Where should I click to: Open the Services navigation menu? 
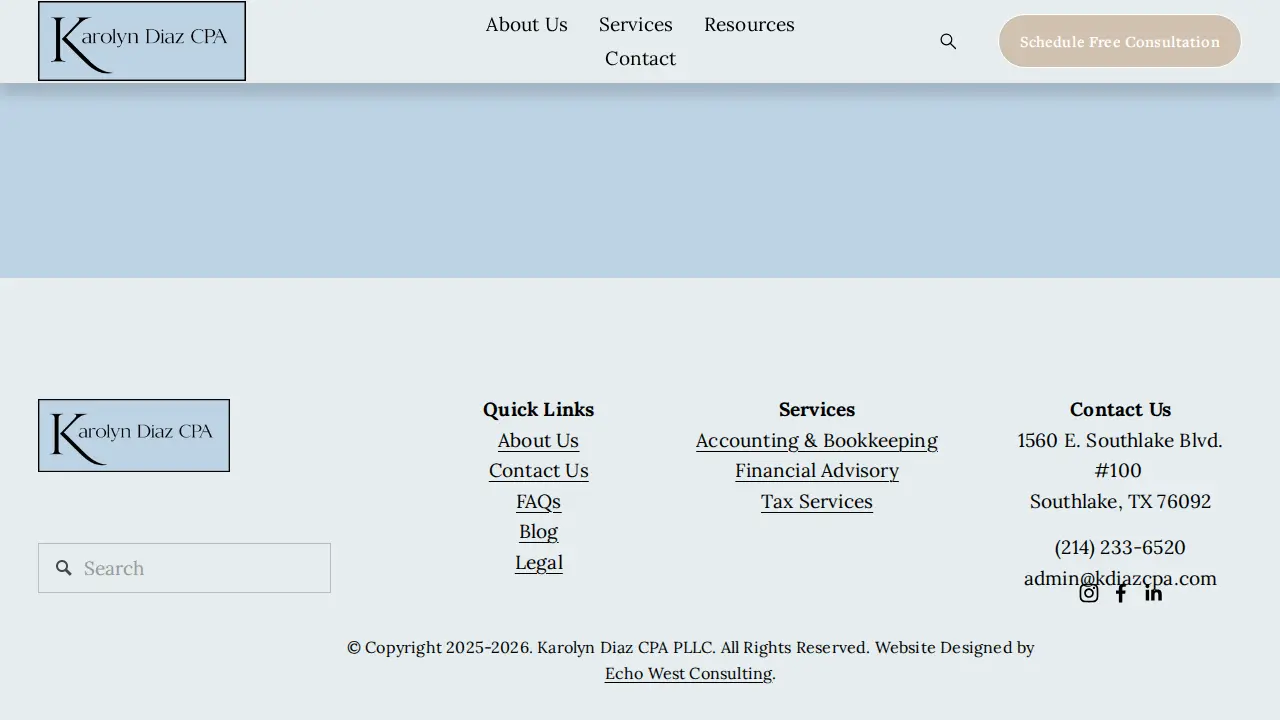coord(636,24)
